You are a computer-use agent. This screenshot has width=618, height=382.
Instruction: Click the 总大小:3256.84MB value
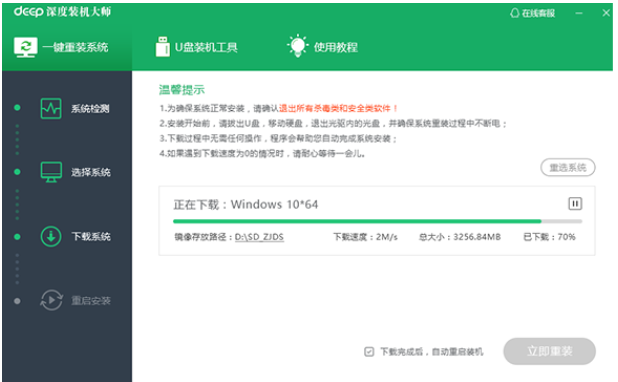tap(460, 237)
